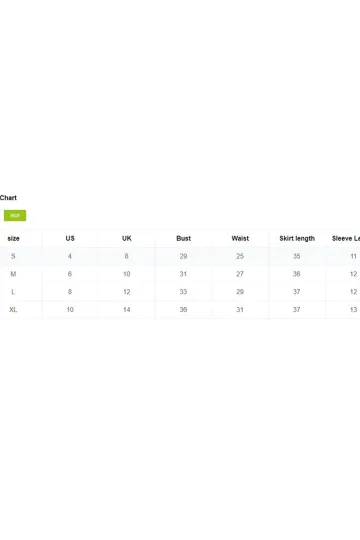
Task: Click Bust value 31 in M row
Action: (183, 274)
